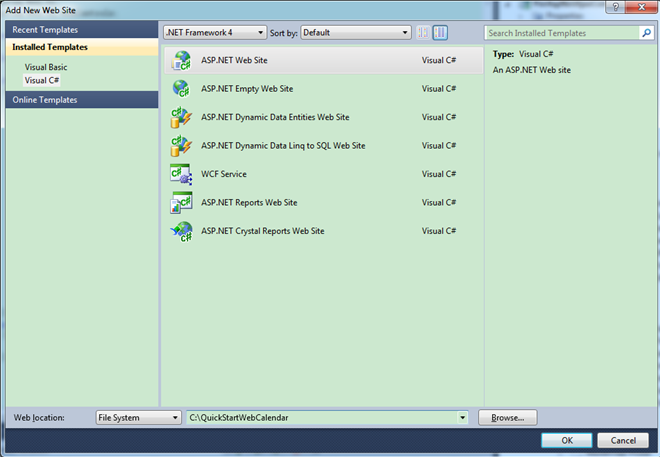
Task: Click the Dynamic Data Entities Web Site icon
Action: coord(181,117)
